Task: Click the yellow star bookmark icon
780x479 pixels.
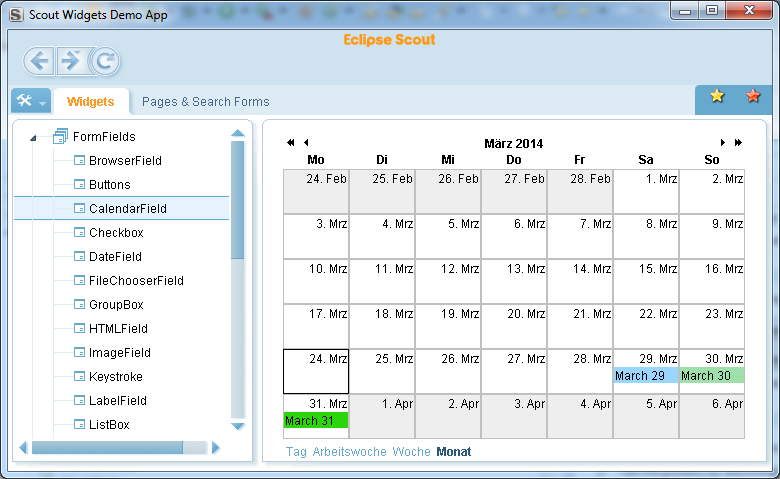Action: click(x=717, y=96)
